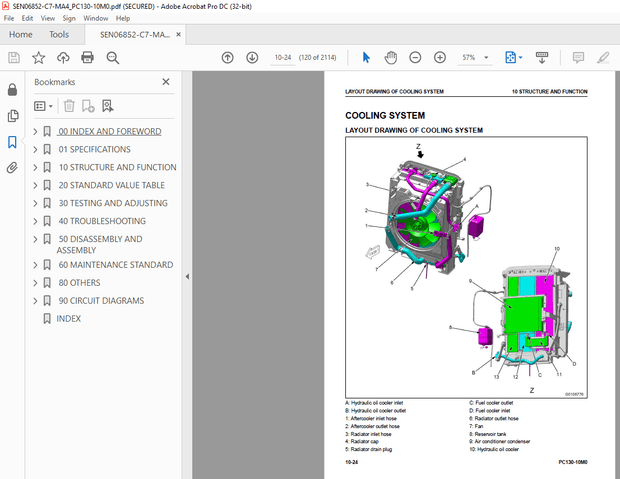The image size is (620, 479).
Task: Print the document with printer icon
Action: tap(87, 58)
